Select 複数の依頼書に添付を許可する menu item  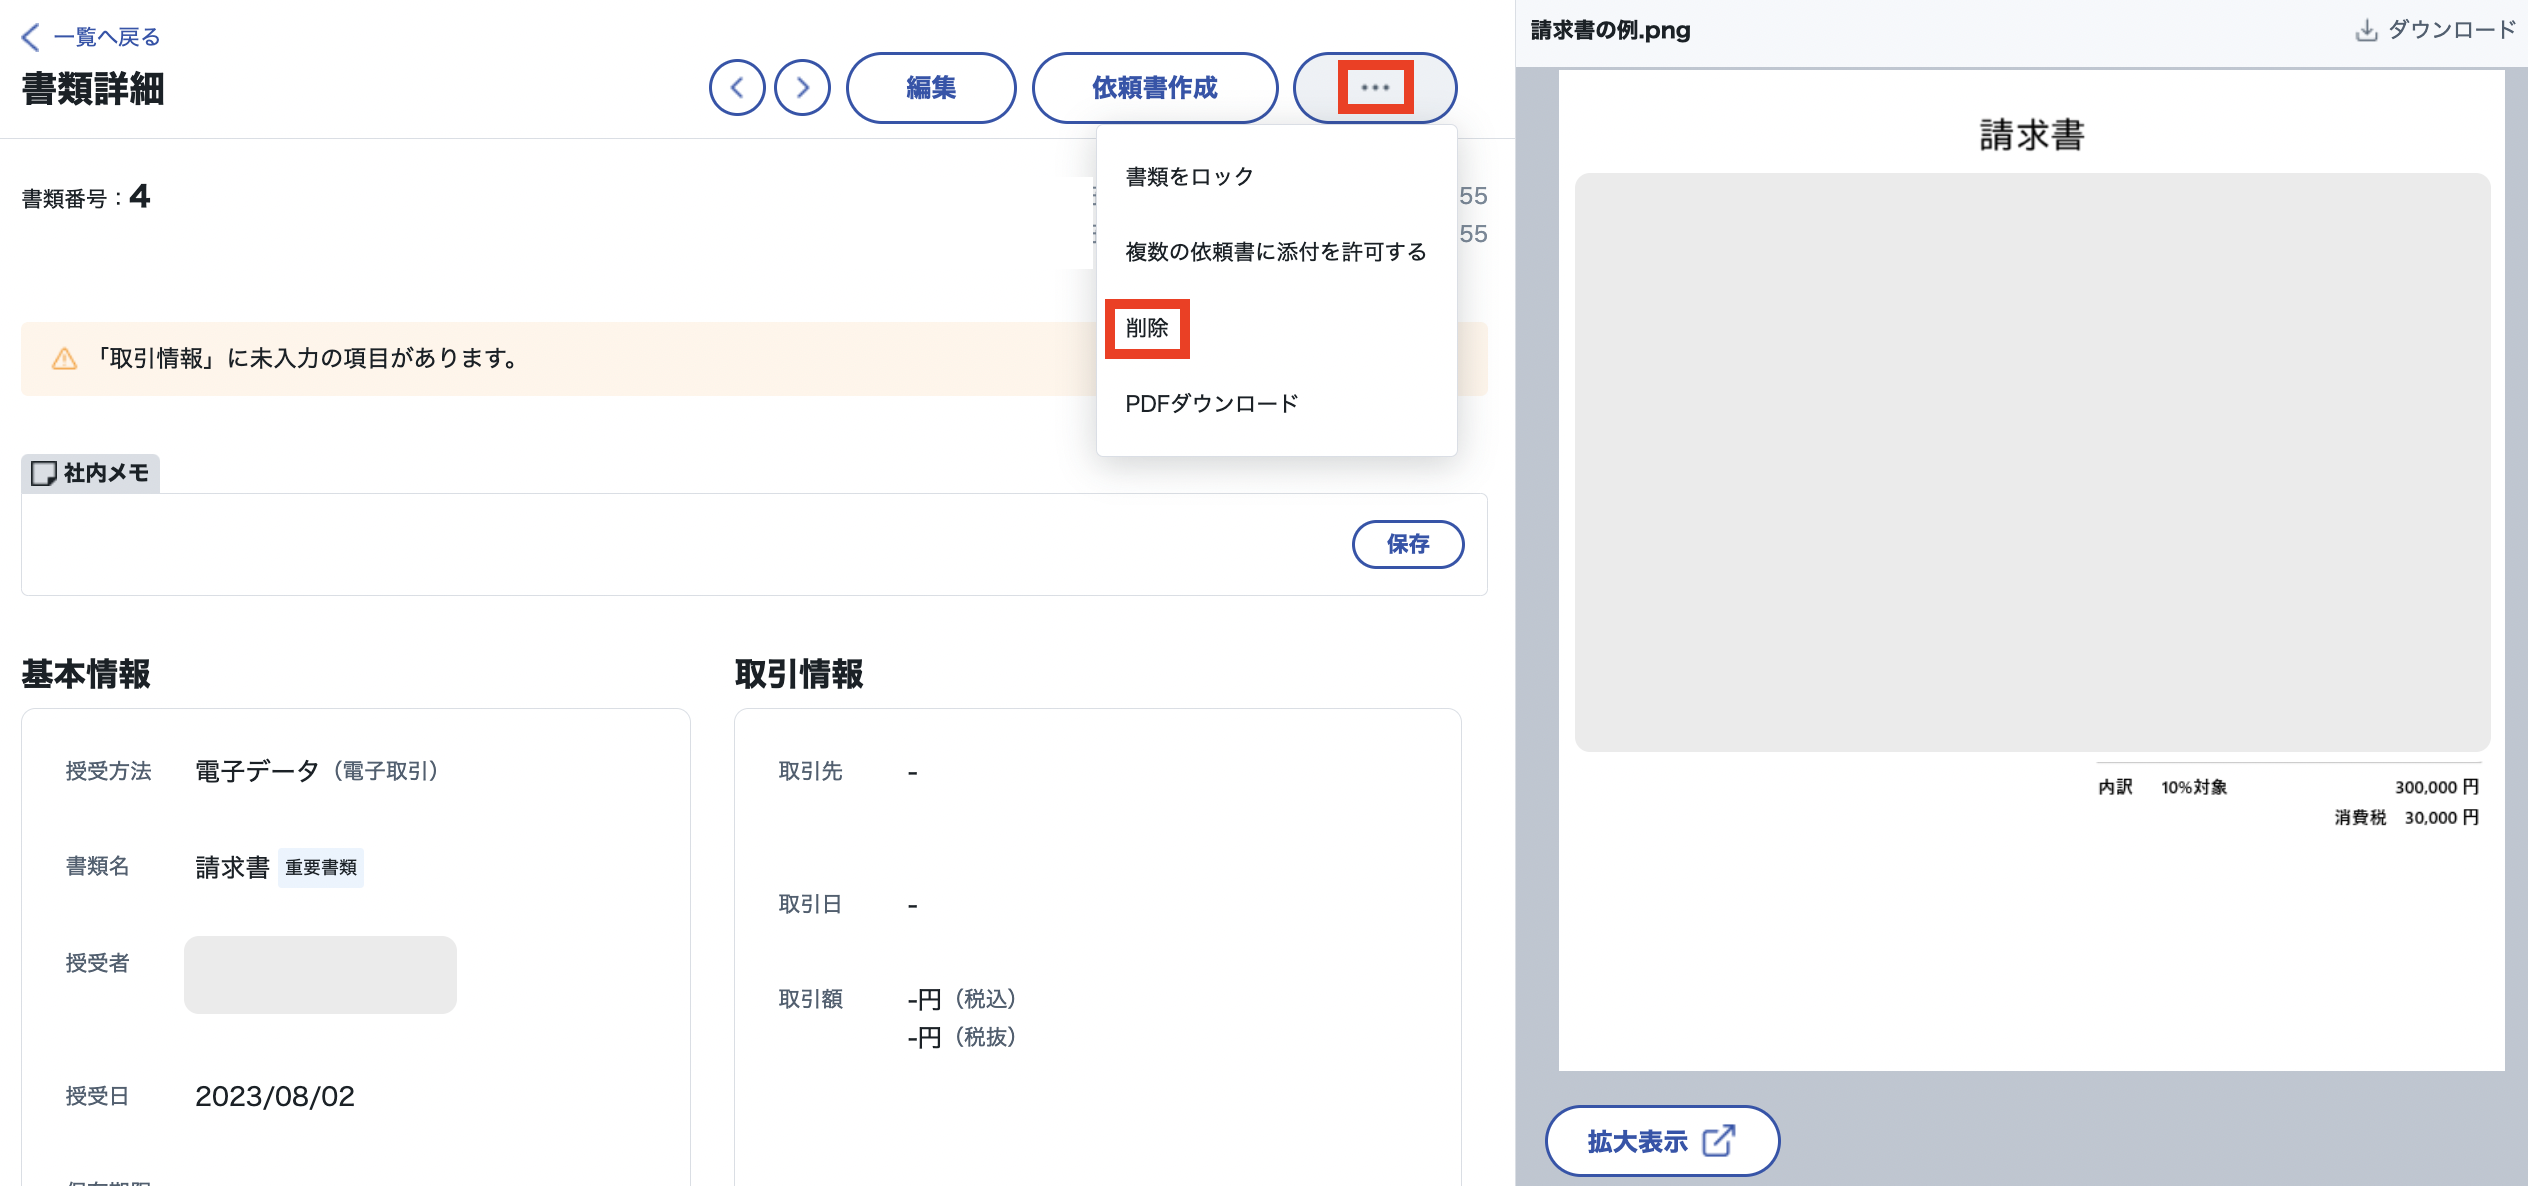pyautogui.click(x=1276, y=252)
